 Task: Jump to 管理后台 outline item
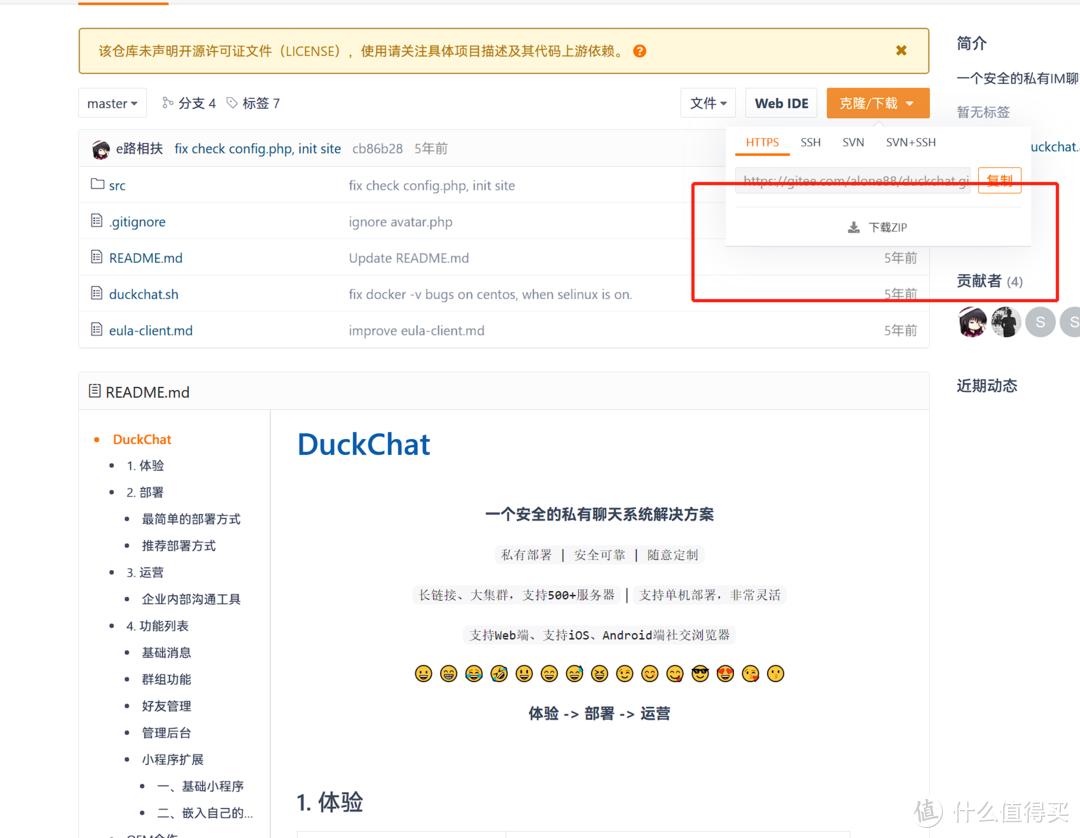point(166,733)
